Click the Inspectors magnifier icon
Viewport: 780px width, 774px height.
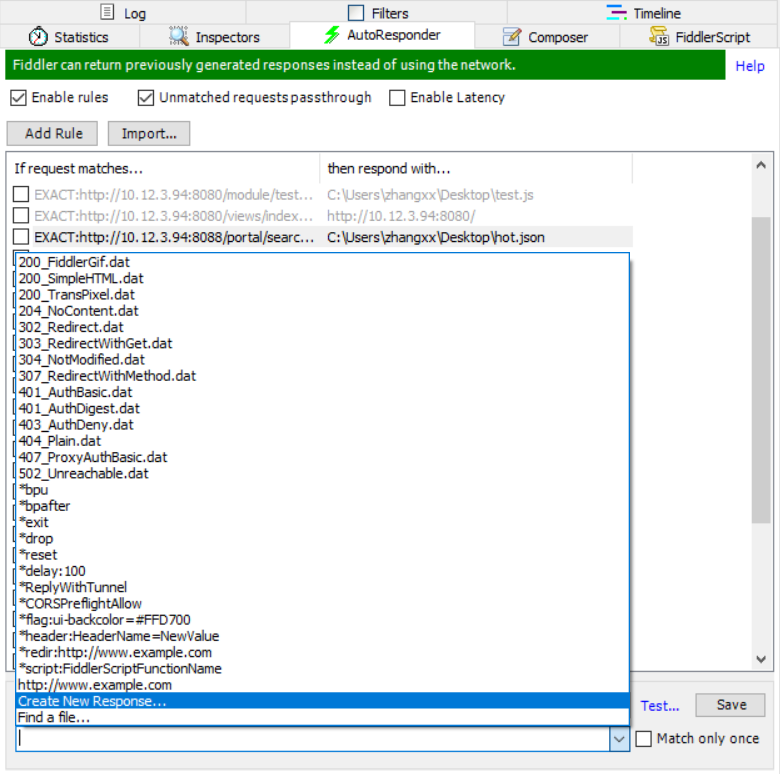(179, 36)
